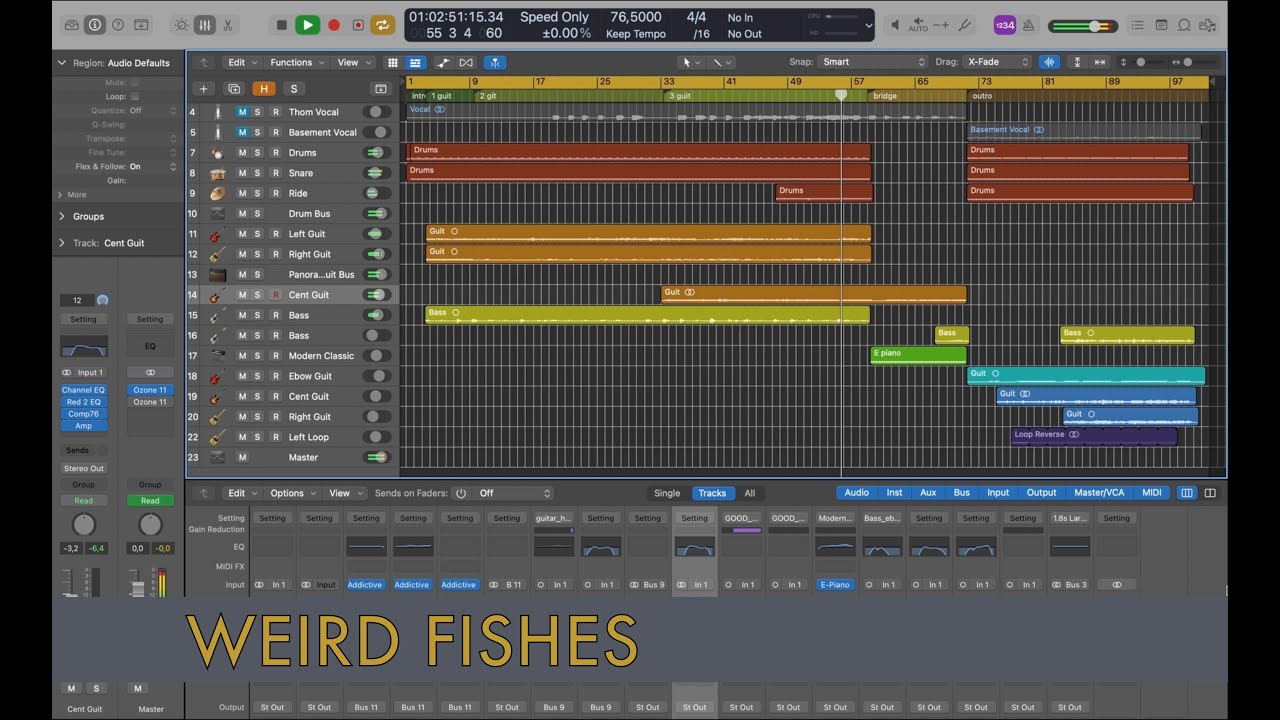Collapse the Region Audio Defaults section
The width and height of the screenshot is (1280, 720).
[61, 62]
